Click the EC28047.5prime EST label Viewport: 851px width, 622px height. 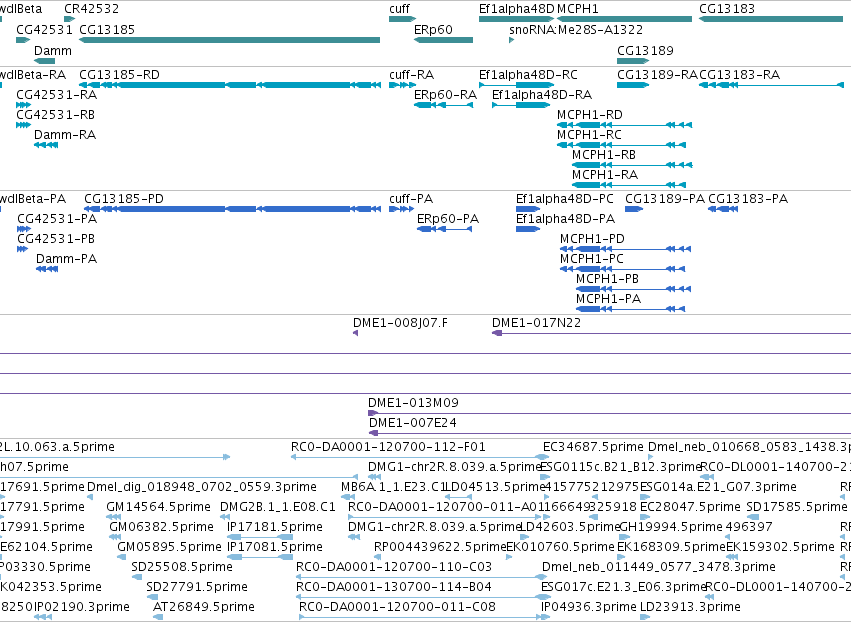[690, 507]
